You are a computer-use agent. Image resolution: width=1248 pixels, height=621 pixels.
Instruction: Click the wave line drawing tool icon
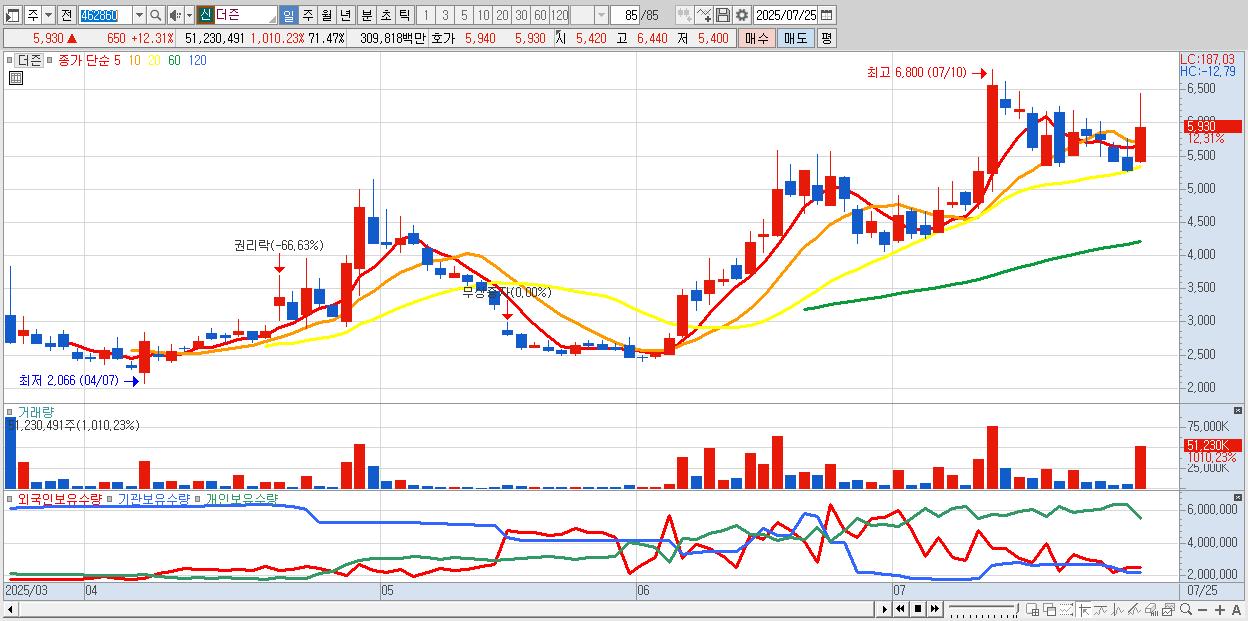click(x=1118, y=609)
